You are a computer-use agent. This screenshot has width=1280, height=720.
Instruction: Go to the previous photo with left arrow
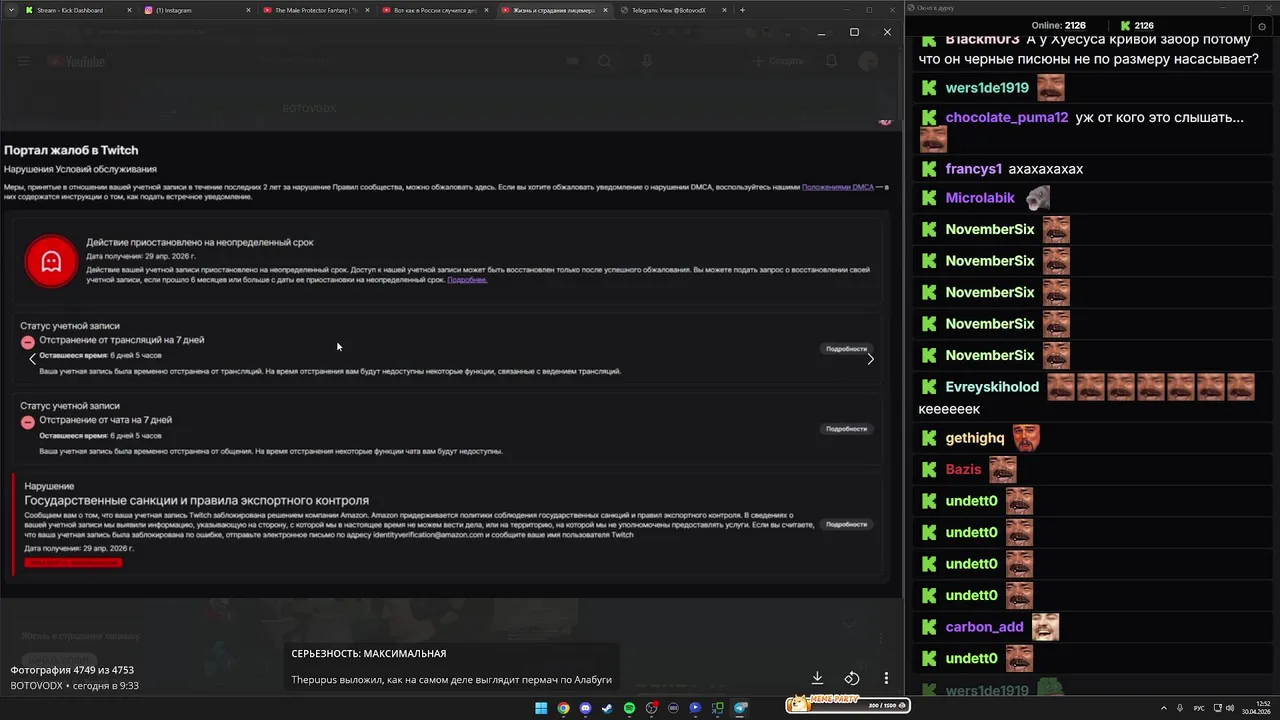coord(32,359)
